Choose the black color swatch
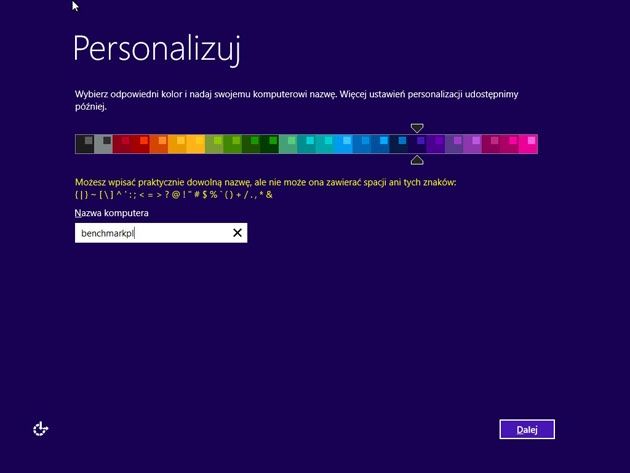 84,144
